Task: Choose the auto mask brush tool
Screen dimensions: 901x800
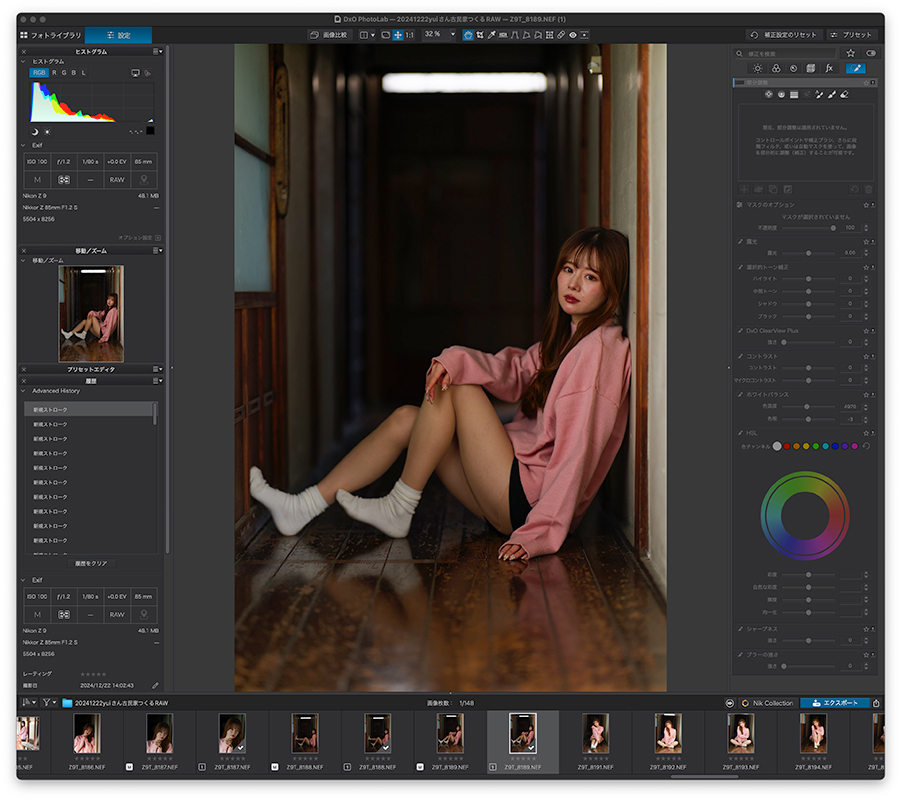Action: click(819, 94)
